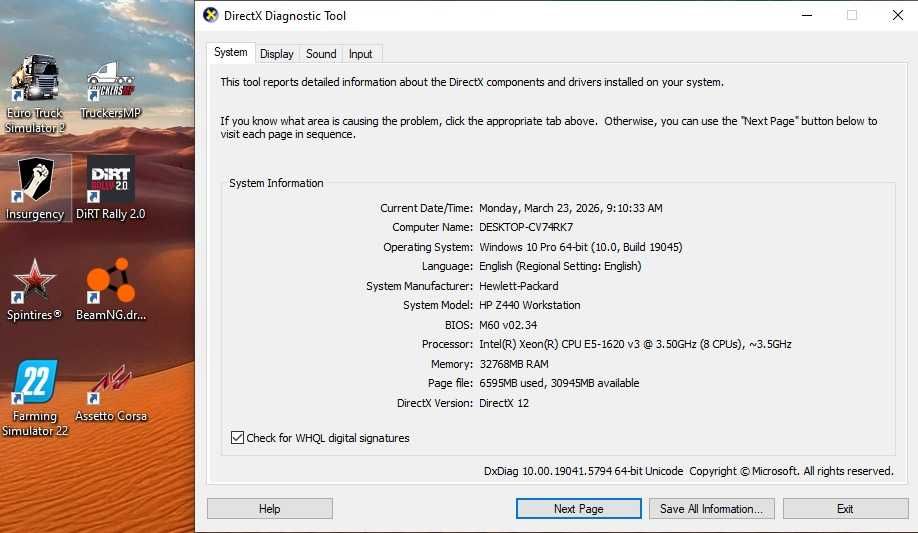Select the Spintires desktop icon
Viewport: 918px width, 533px height.
(x=35, y=289)
